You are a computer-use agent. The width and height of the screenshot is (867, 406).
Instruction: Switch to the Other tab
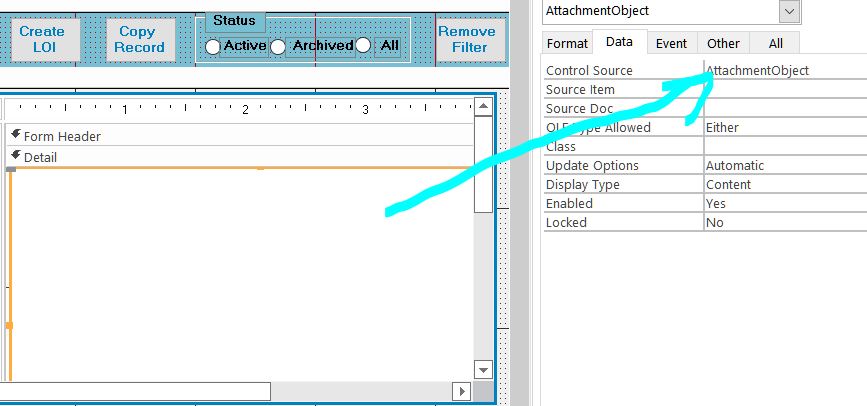coord(723,44)
